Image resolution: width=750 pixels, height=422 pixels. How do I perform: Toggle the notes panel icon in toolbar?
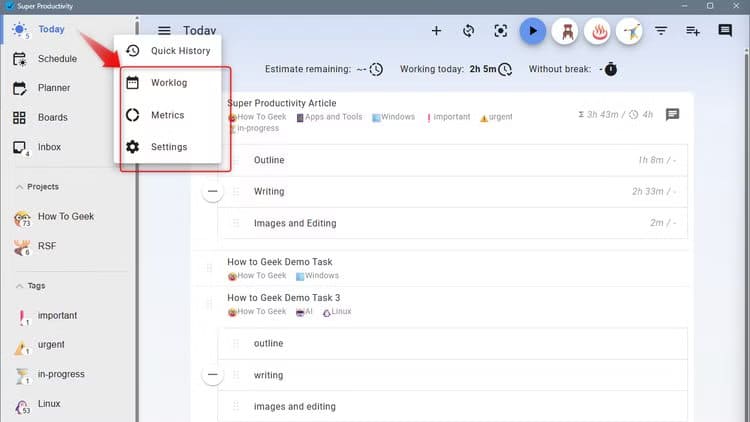(725, 31)
